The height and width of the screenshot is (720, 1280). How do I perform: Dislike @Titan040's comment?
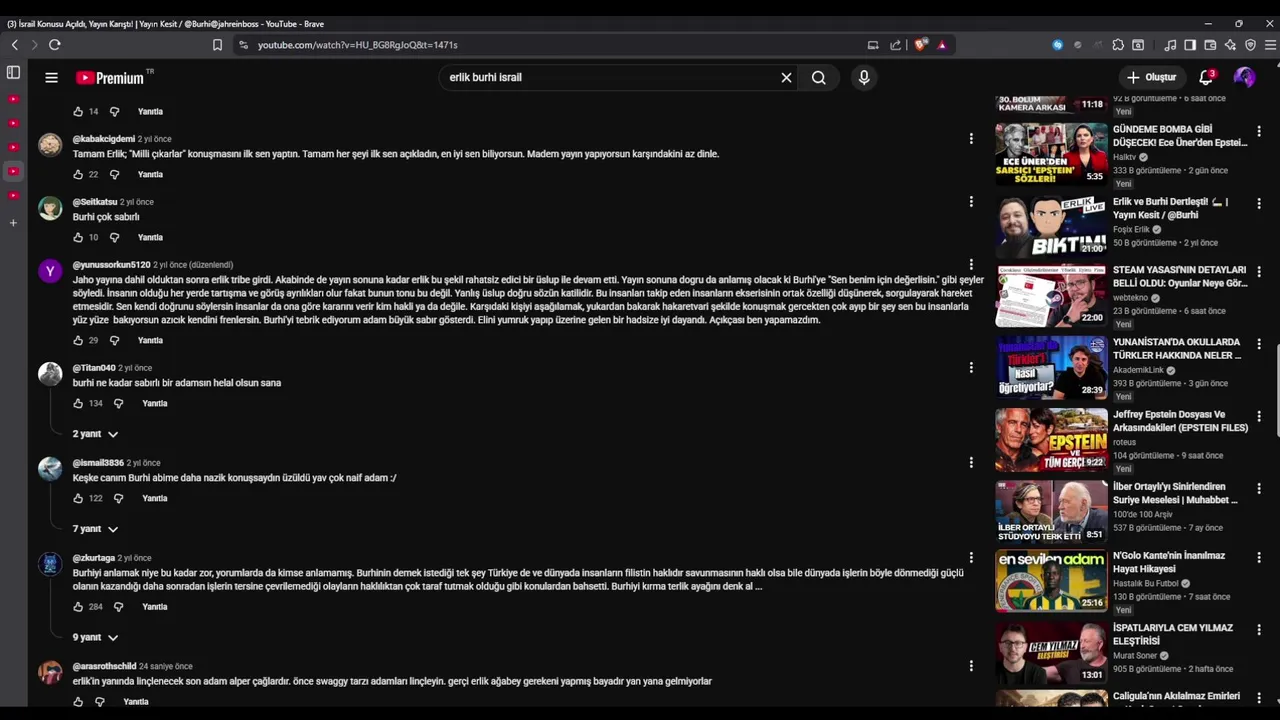(x=118, y=403)
